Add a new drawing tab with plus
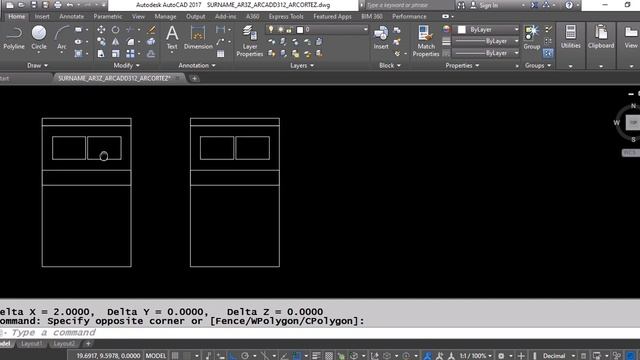This screenshot has width=640, height=360. click(194, 78)
